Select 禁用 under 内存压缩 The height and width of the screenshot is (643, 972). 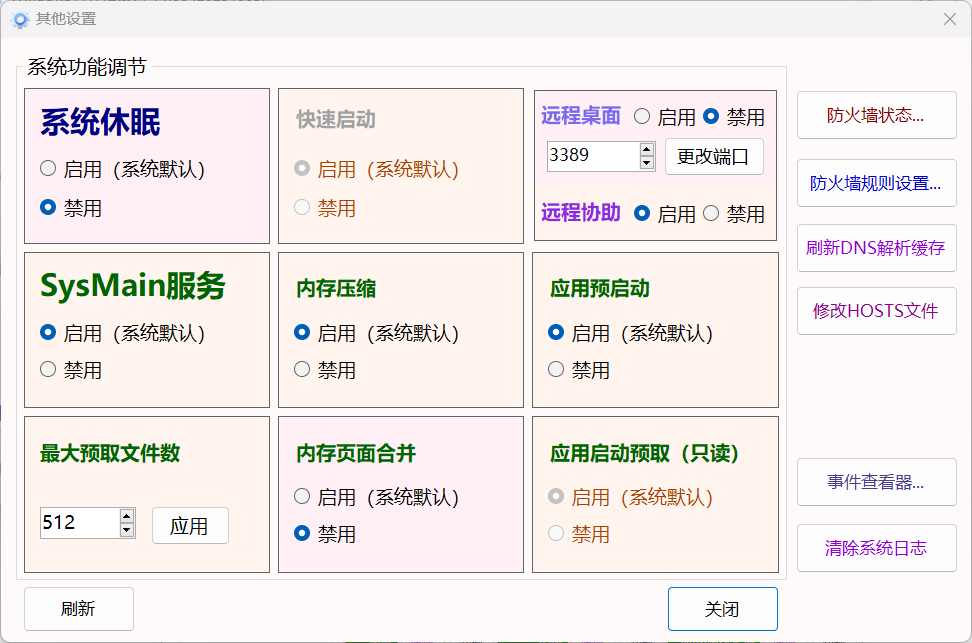tap(302, 370)
